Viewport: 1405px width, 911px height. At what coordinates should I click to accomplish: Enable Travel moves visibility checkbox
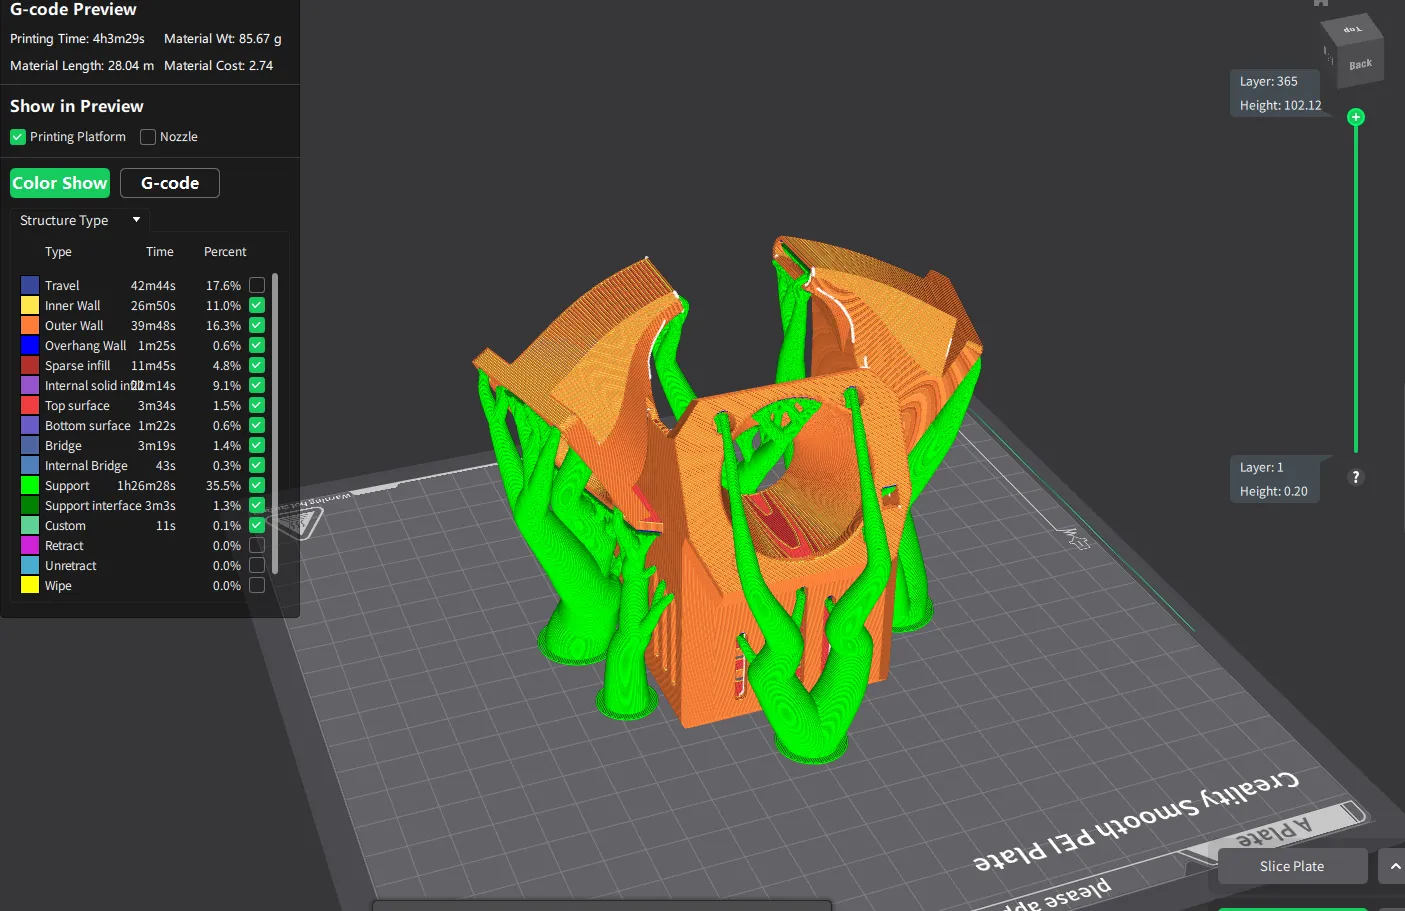257,285
